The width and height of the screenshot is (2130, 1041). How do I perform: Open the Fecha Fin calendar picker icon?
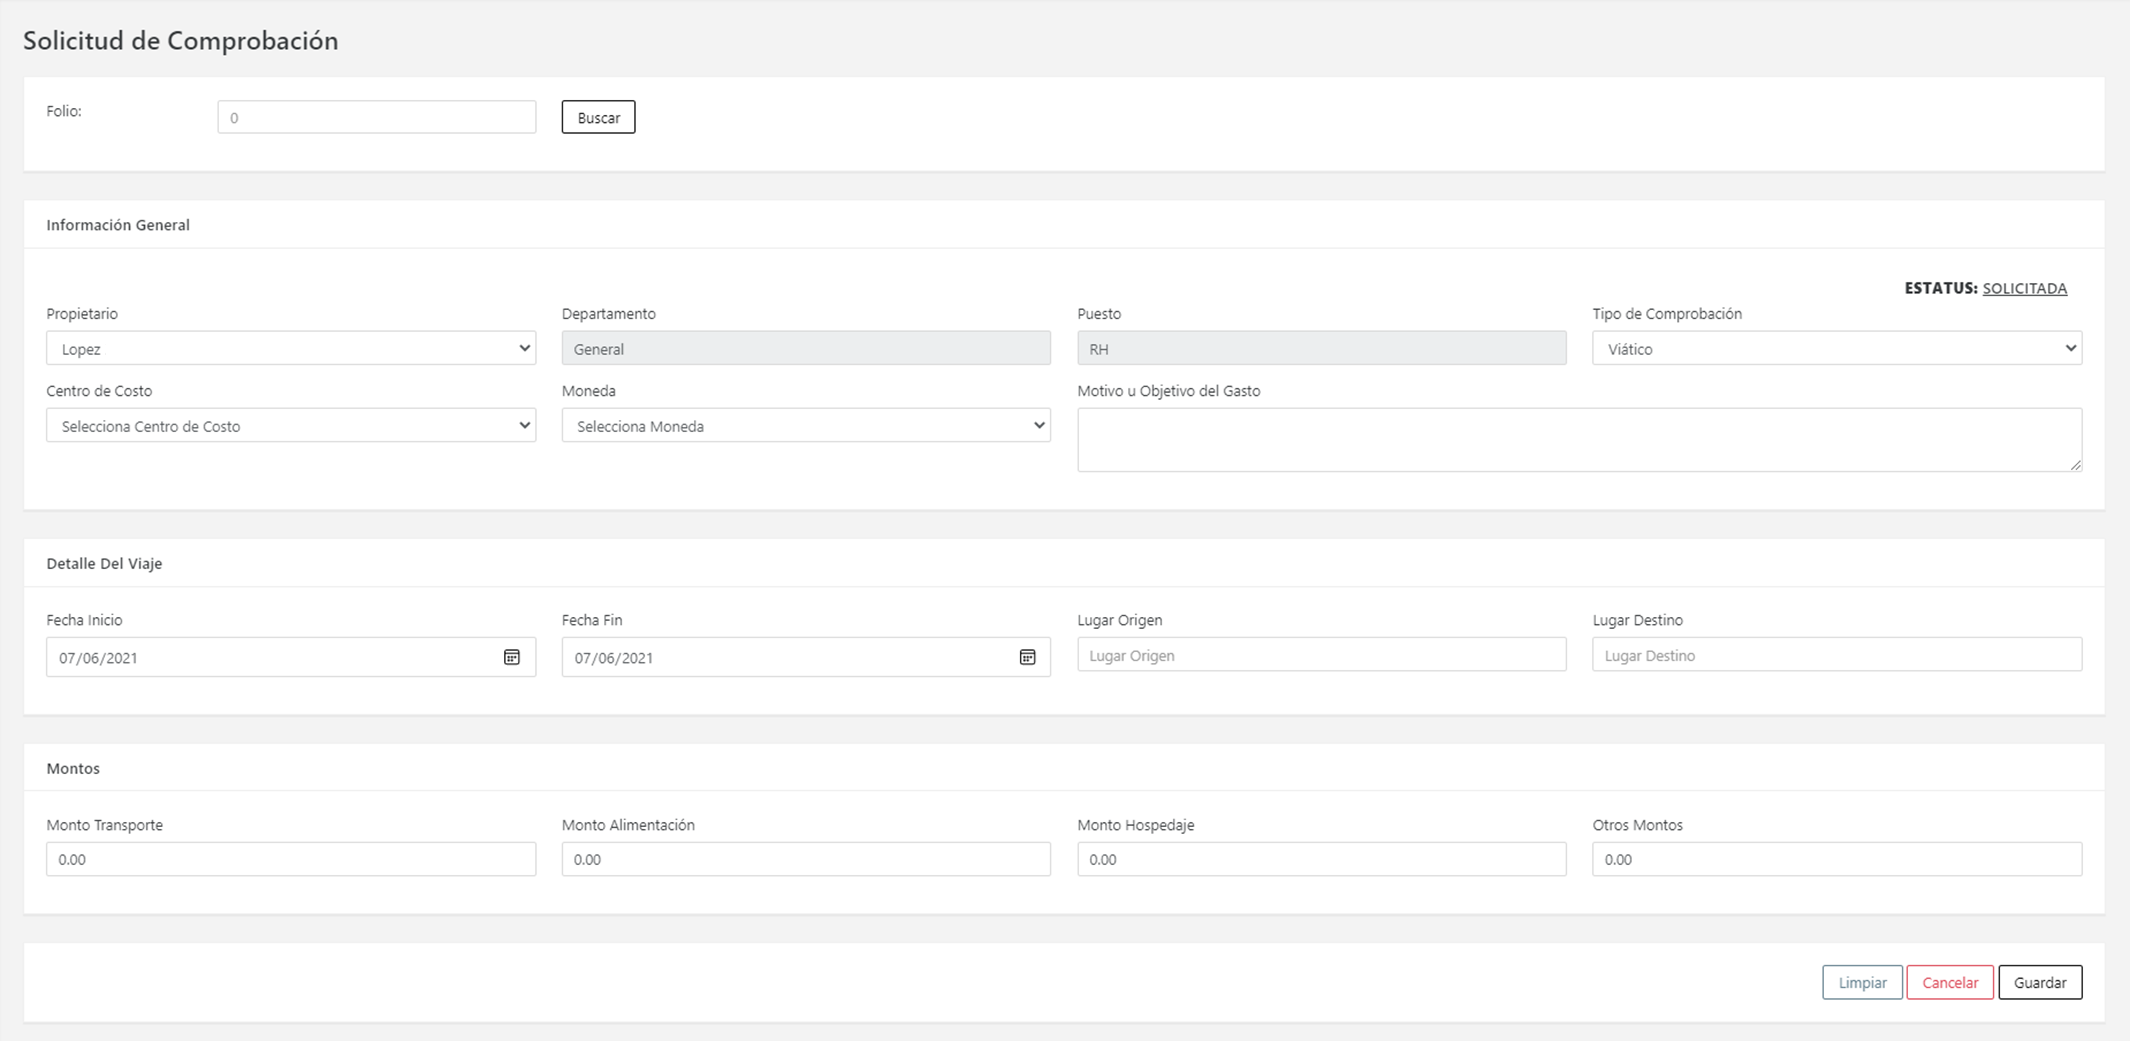click(1027, 657)
